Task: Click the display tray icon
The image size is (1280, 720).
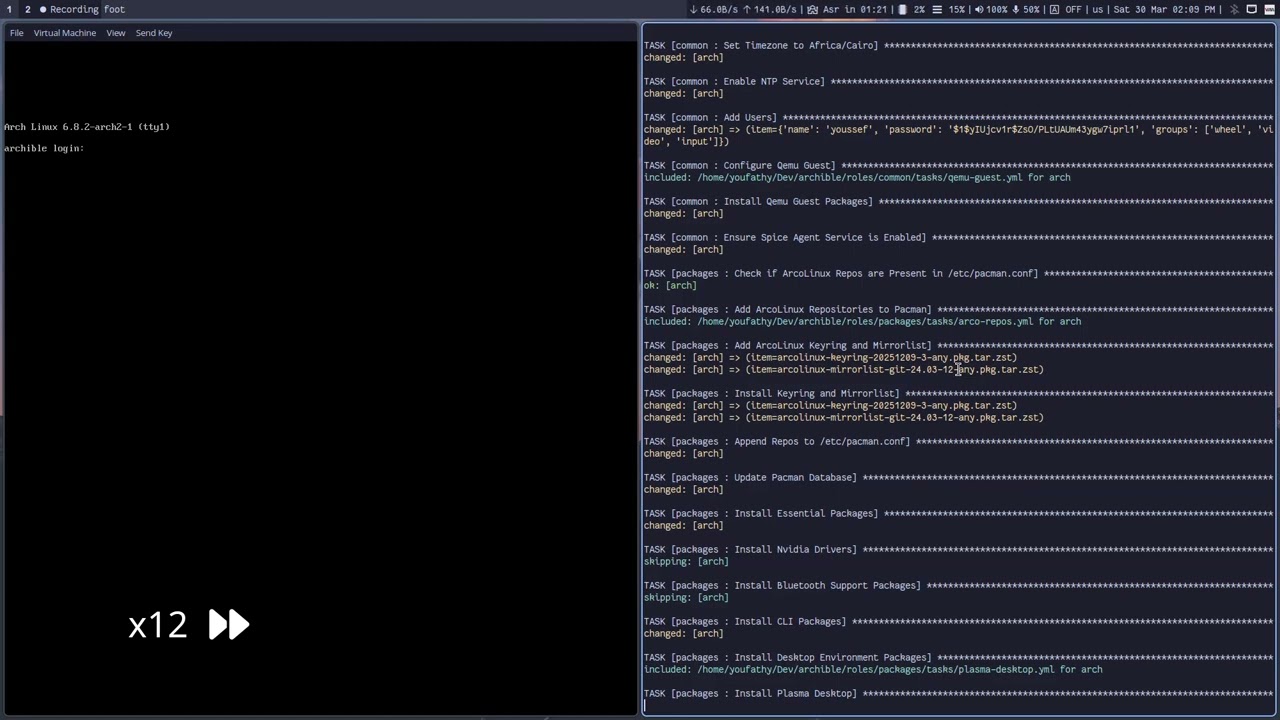Action: coord(1252,9)
